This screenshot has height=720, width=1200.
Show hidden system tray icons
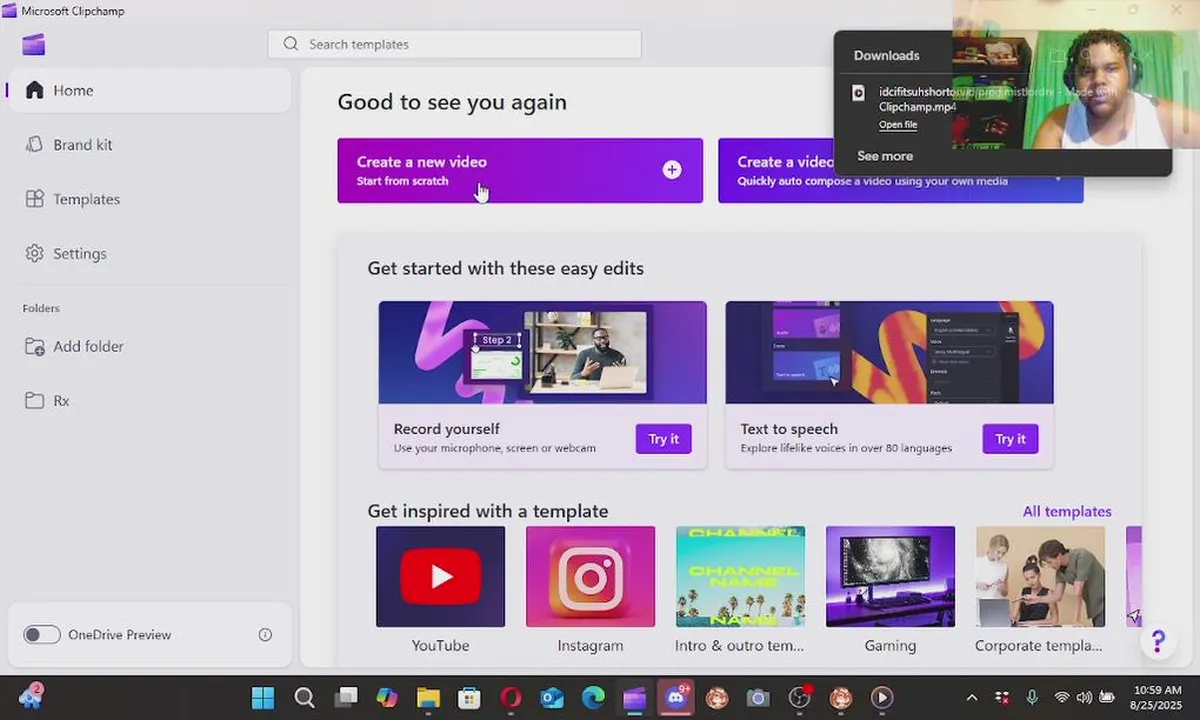[971, 698]
